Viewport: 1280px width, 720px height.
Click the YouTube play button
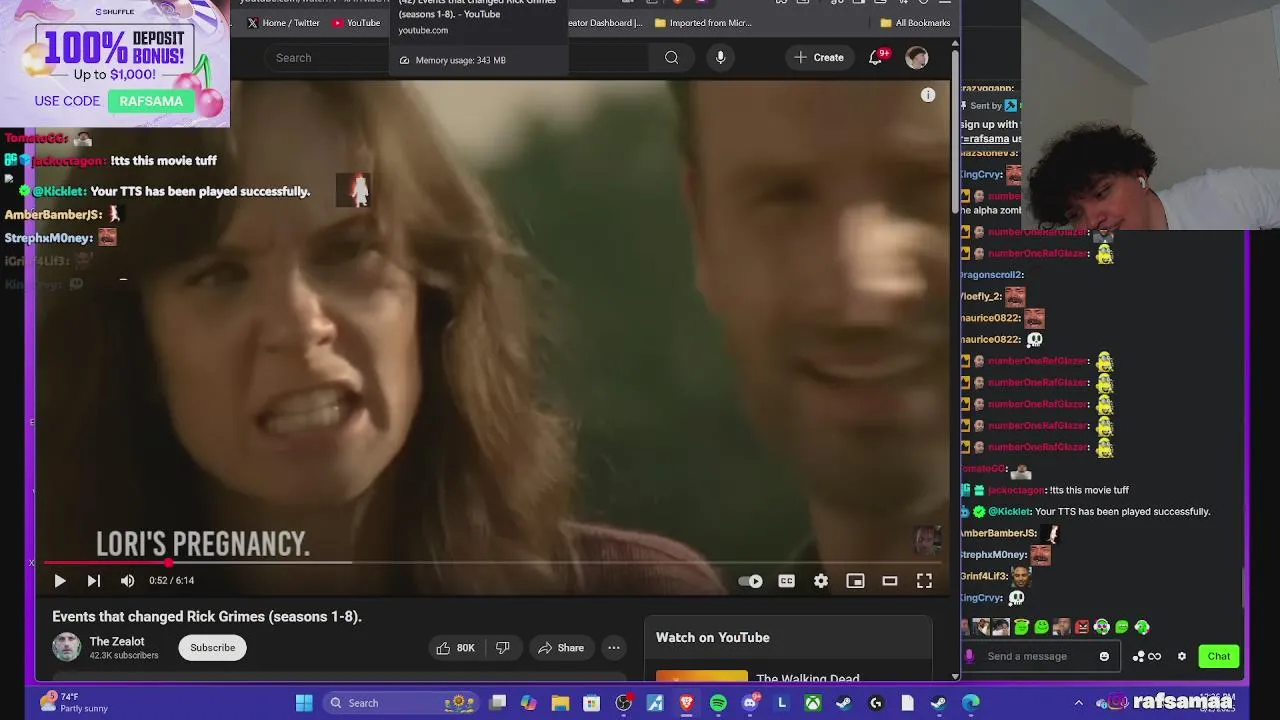pyautogui.click(x=59, y=581)
